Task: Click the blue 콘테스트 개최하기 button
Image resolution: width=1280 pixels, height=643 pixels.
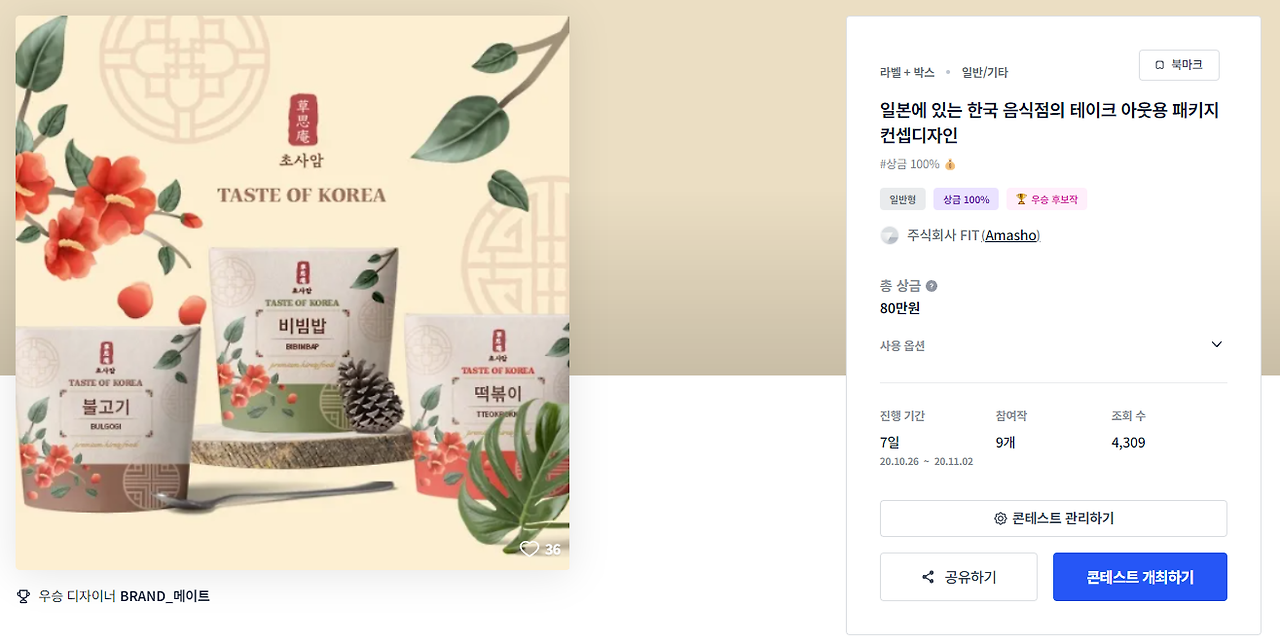Action: point(1140,577)
